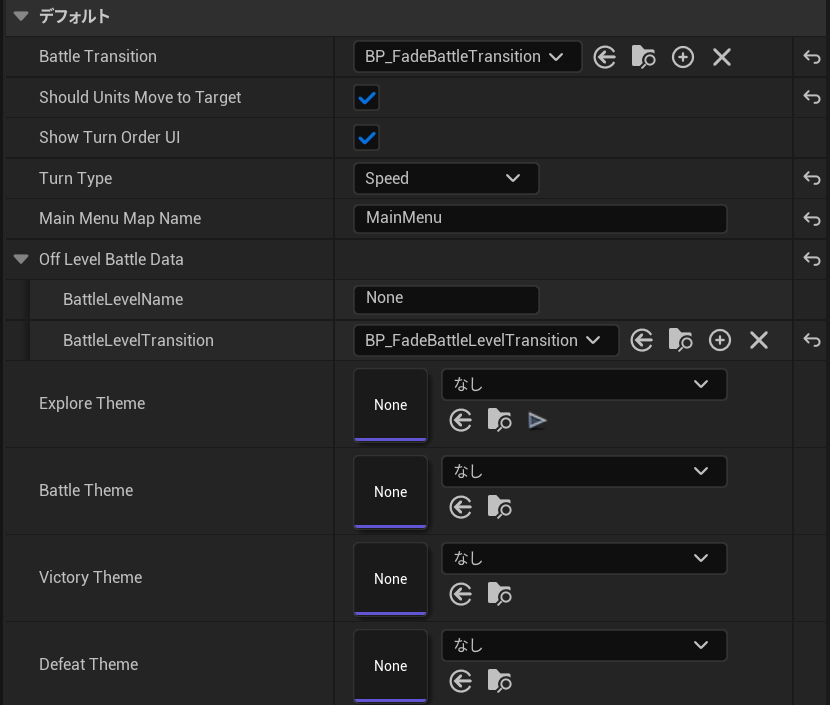Open the Battle Theme asset dropdown
830x705 pixels.
[584, 471]
